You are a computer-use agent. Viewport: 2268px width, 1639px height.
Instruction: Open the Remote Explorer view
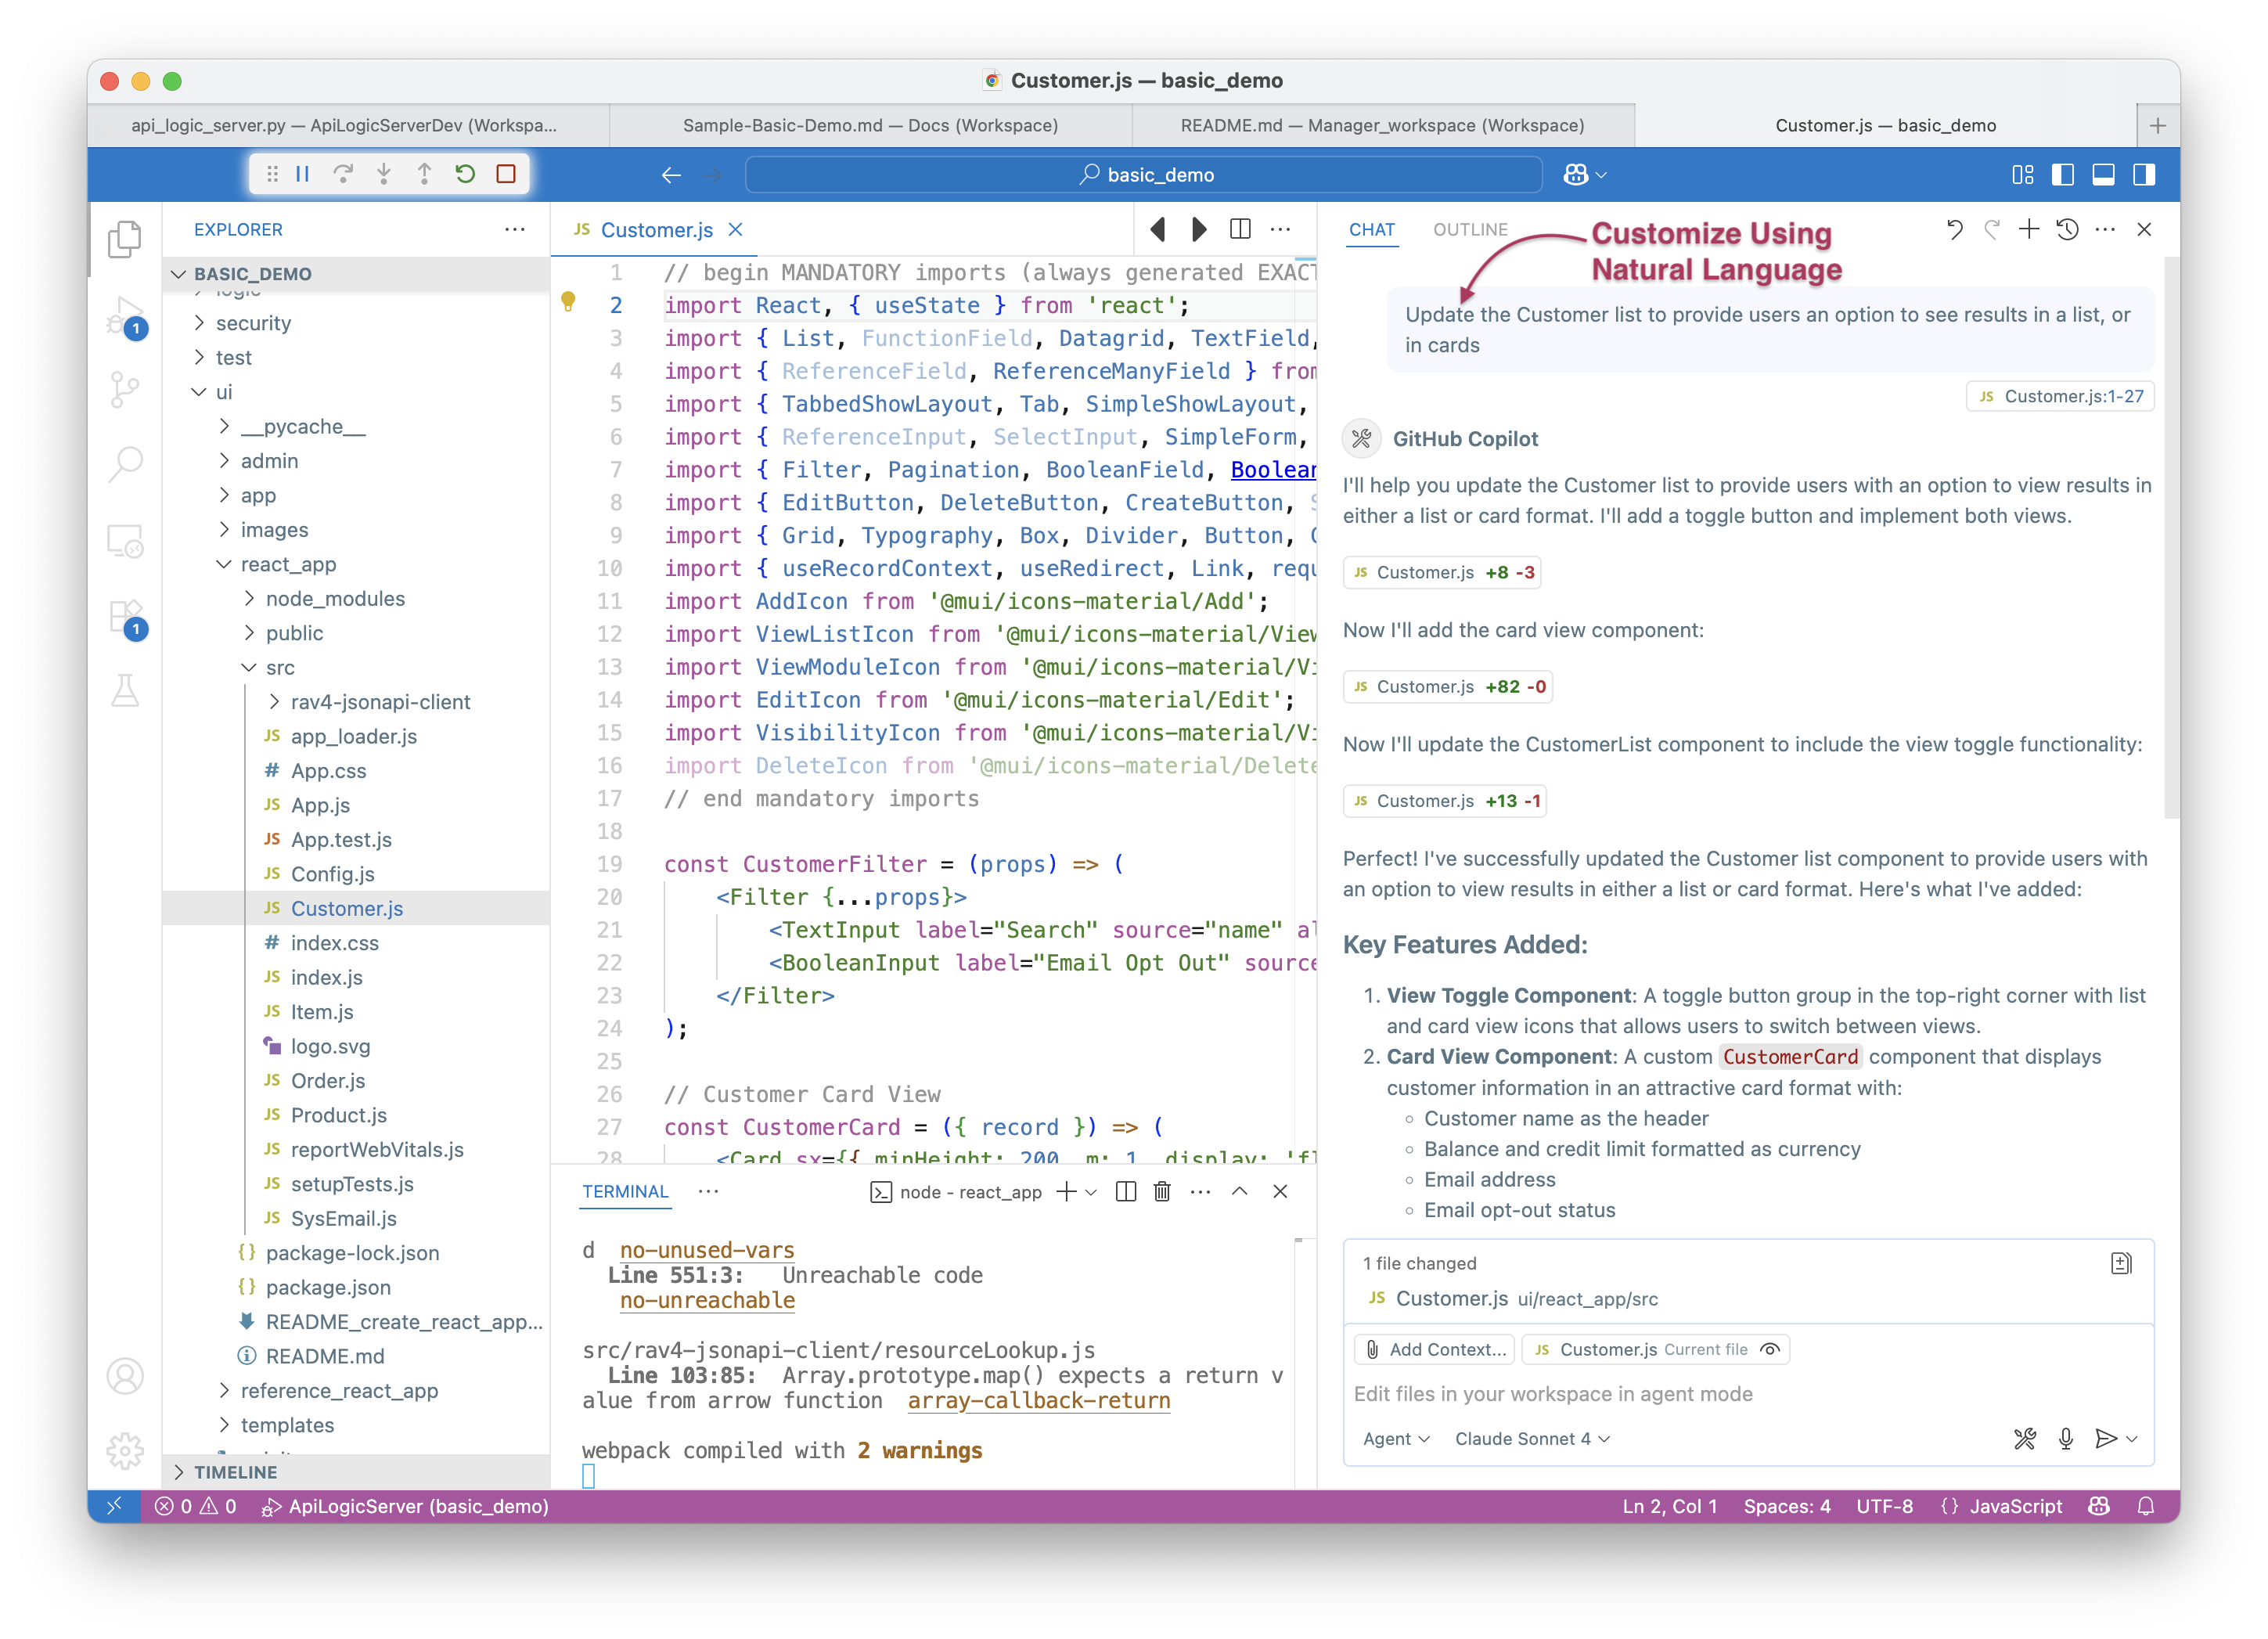125,541
